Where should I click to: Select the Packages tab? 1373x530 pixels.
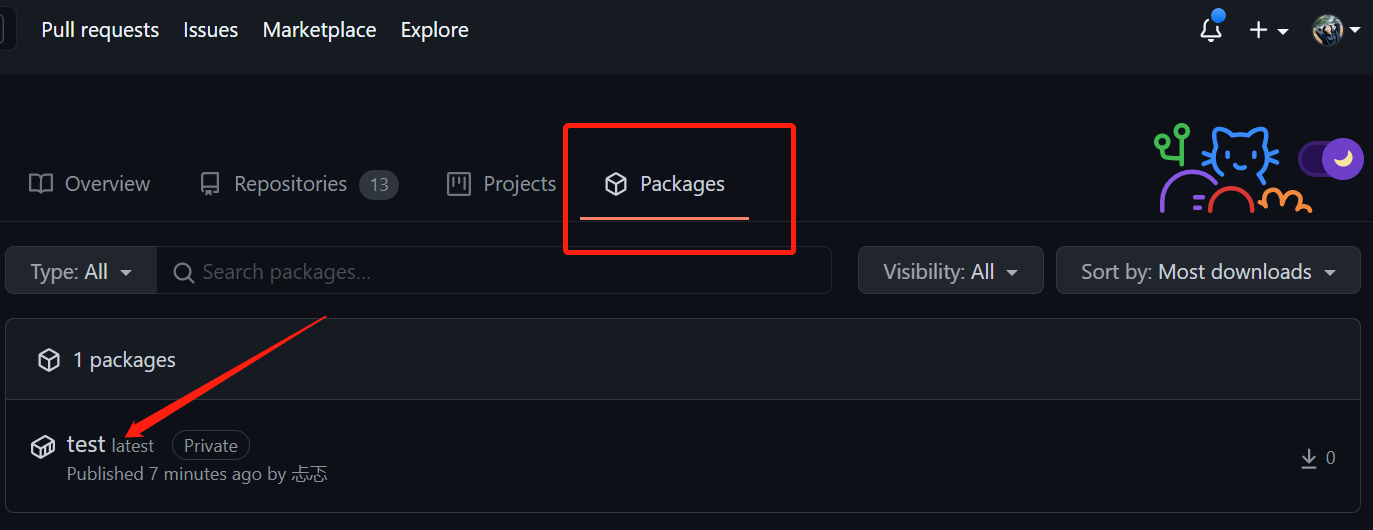(x=665, y=184)
